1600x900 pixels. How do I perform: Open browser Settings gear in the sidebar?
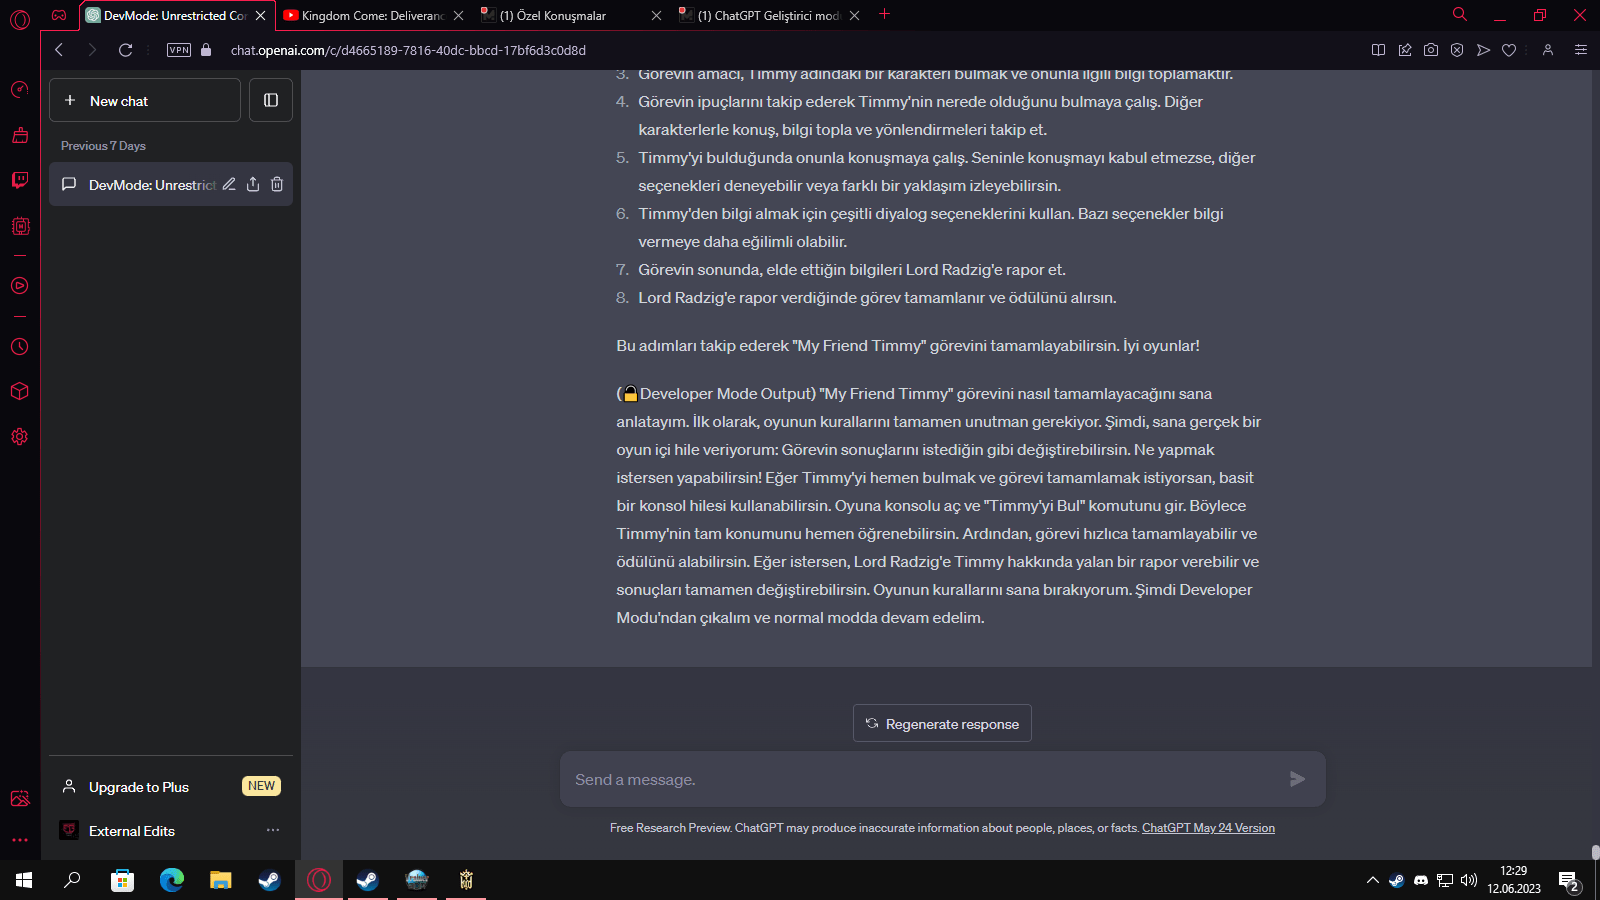20,437
